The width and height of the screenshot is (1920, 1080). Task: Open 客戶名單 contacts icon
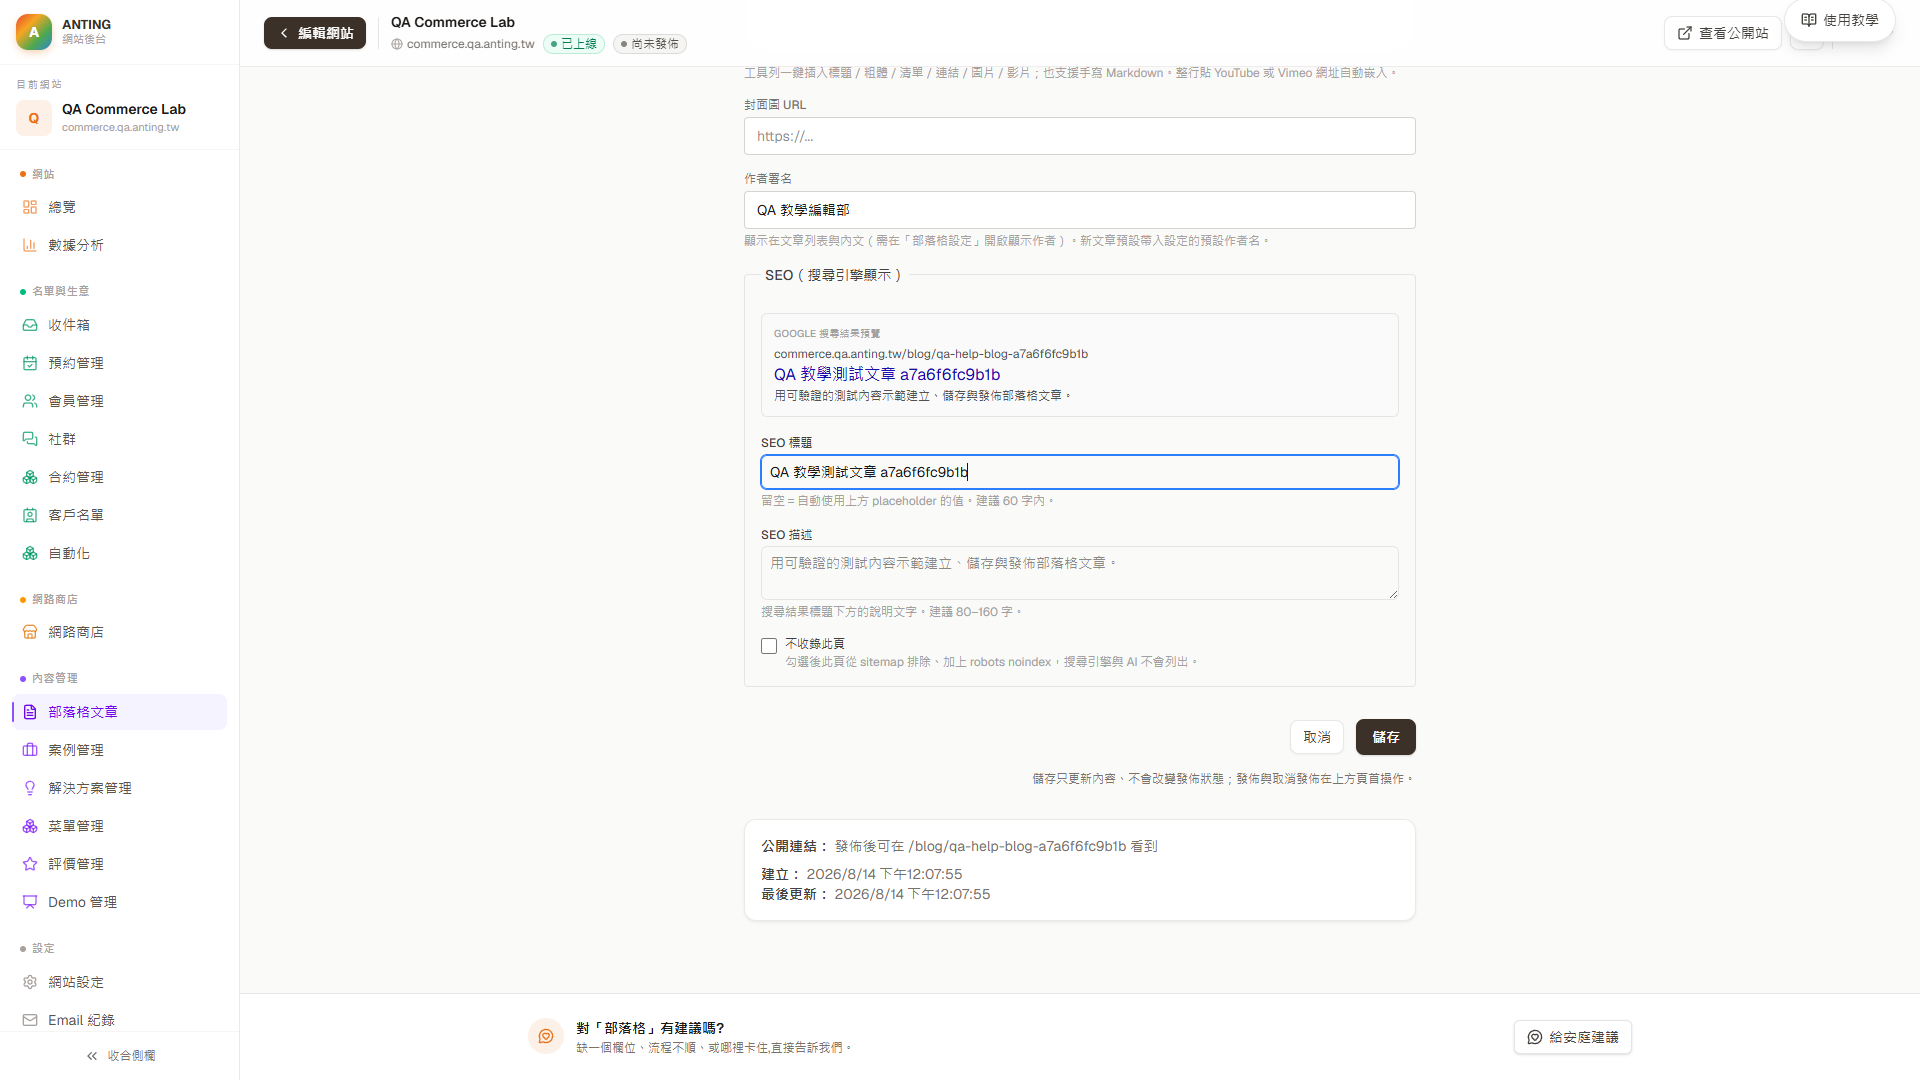pos(30,515)
